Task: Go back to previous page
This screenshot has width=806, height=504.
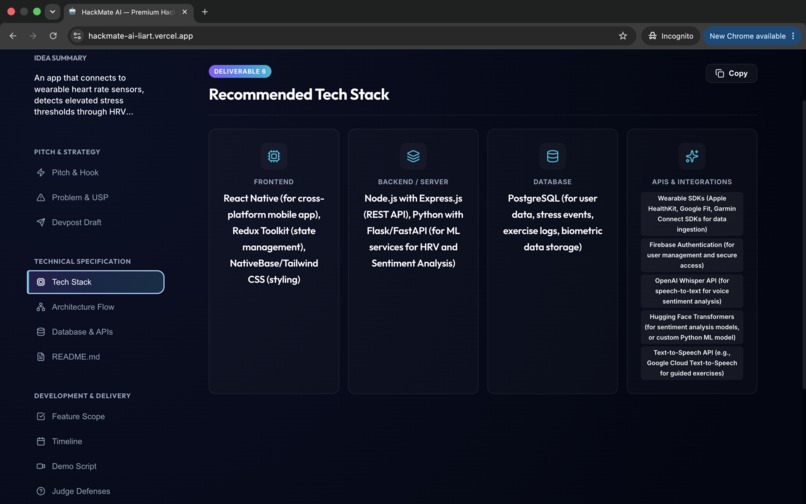Action: (13, 36)
